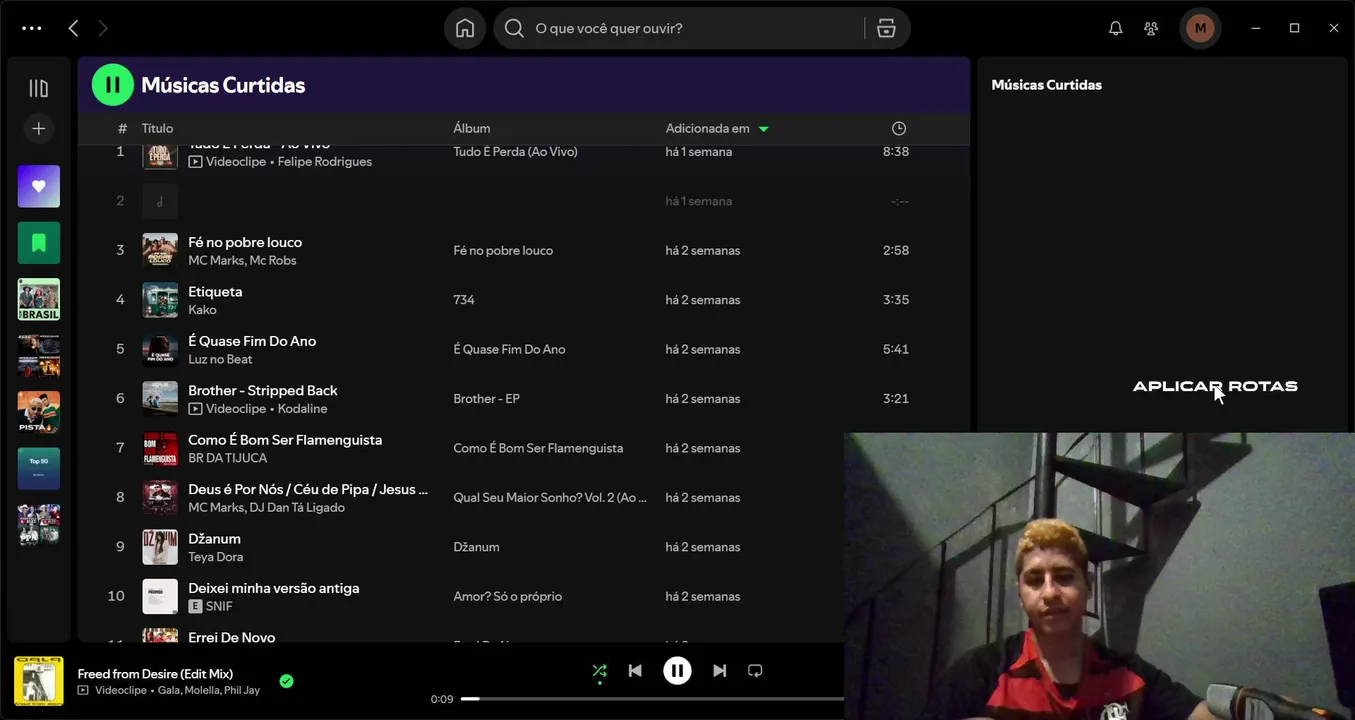The image size is (1355, 720).
Task: Click the search magnifier icon
Action: (x=514, y=28)
